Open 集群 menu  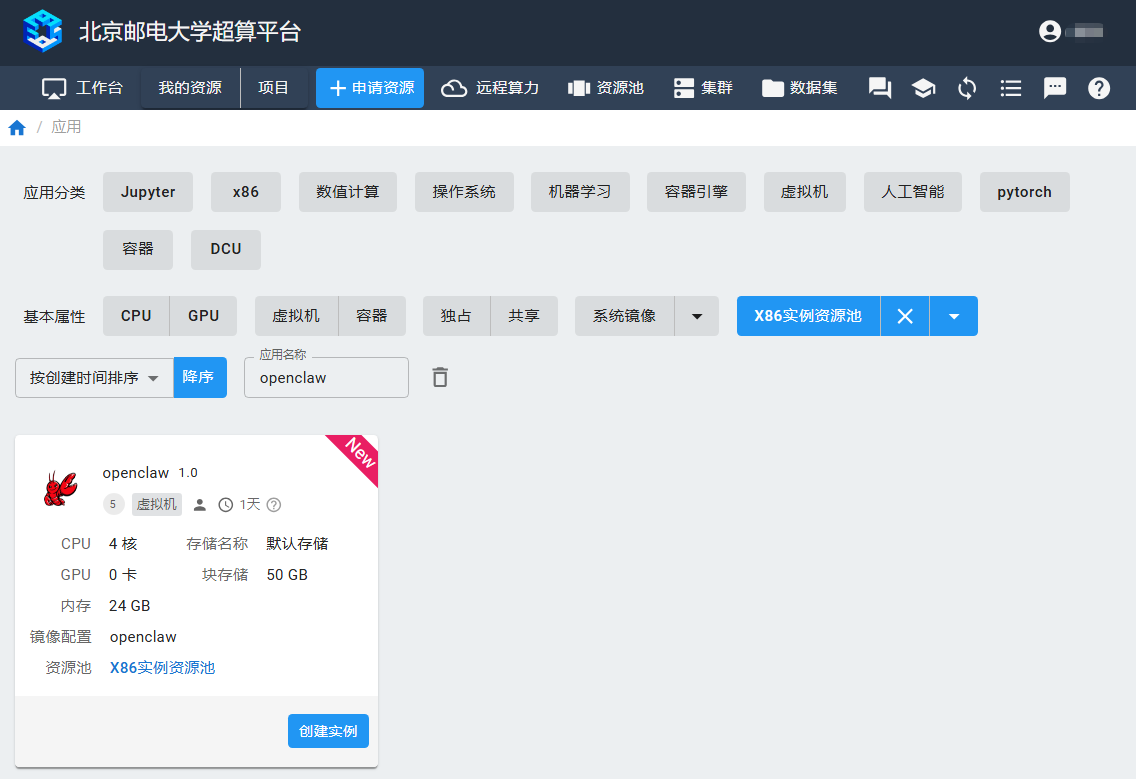[703, 88]
